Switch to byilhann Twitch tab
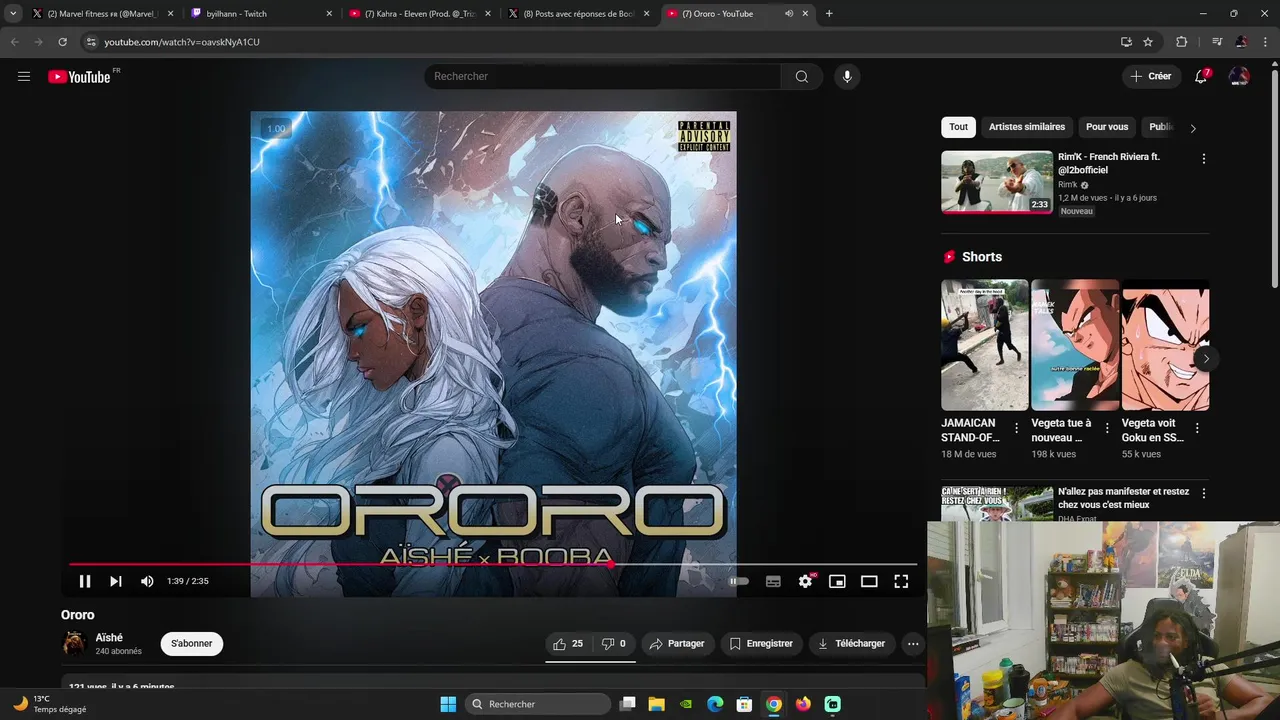1280x720 pixels. coord(262,14)
